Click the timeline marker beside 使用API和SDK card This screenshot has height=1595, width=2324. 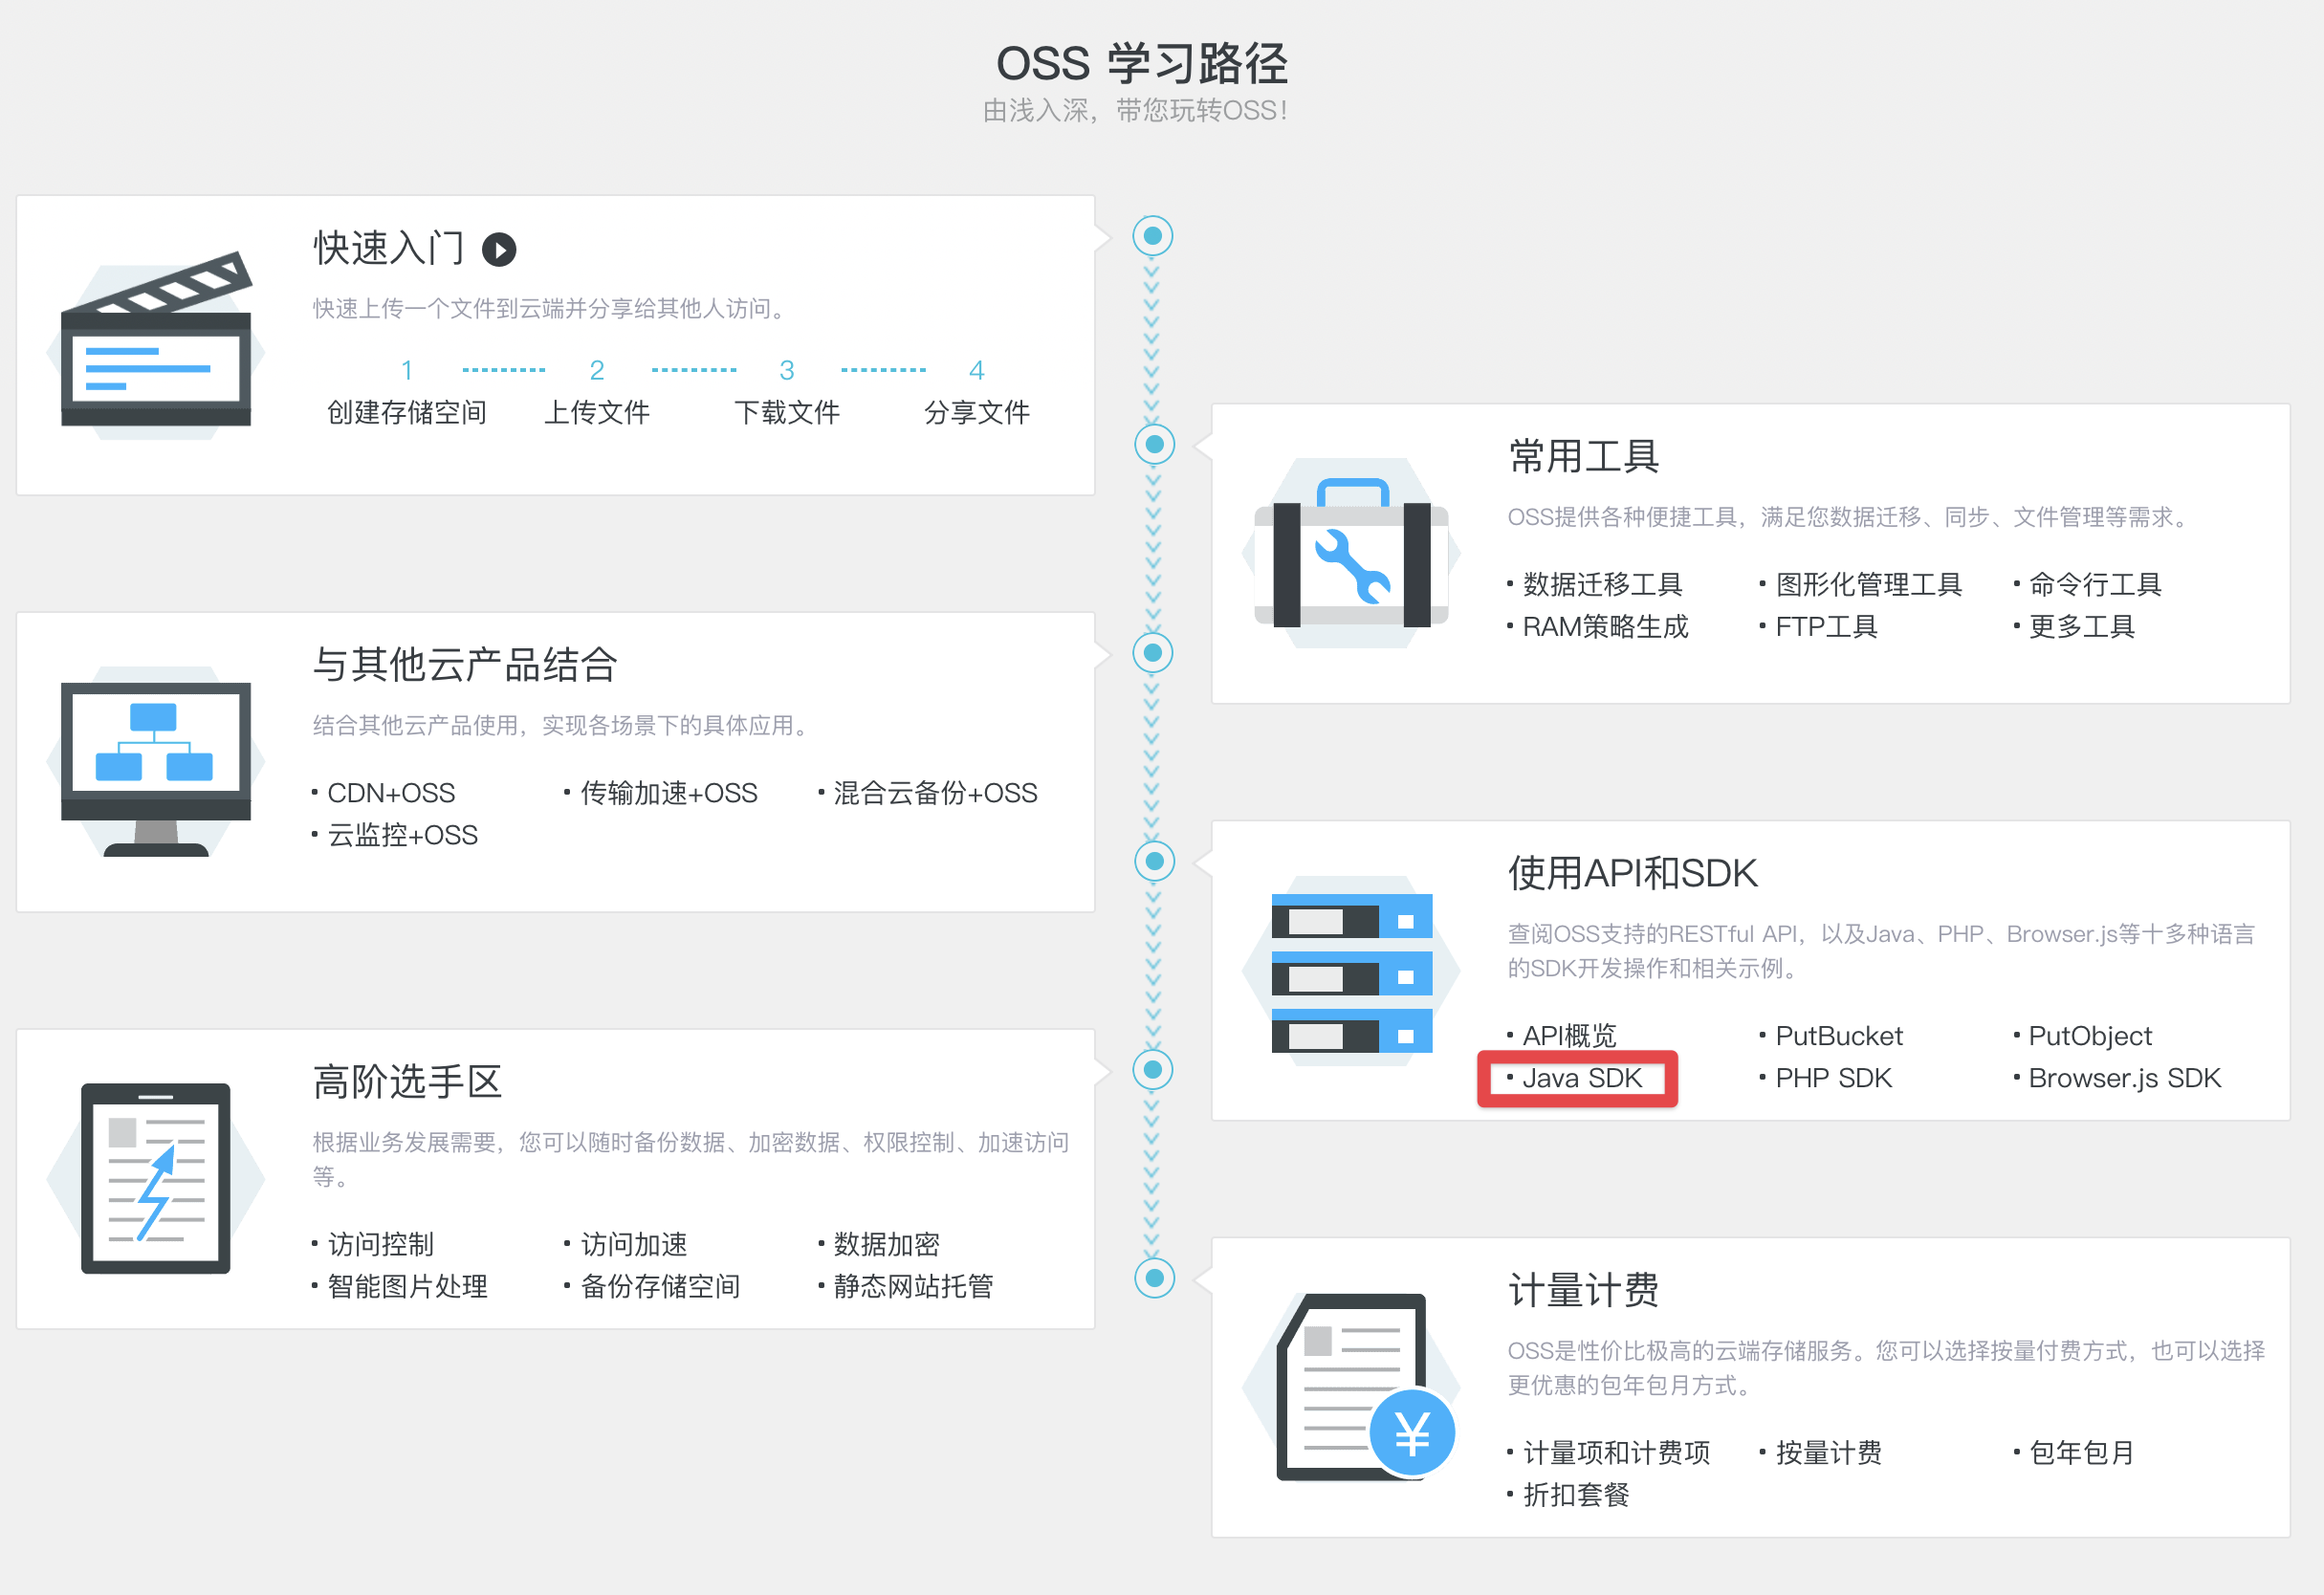coord(1154,861)
